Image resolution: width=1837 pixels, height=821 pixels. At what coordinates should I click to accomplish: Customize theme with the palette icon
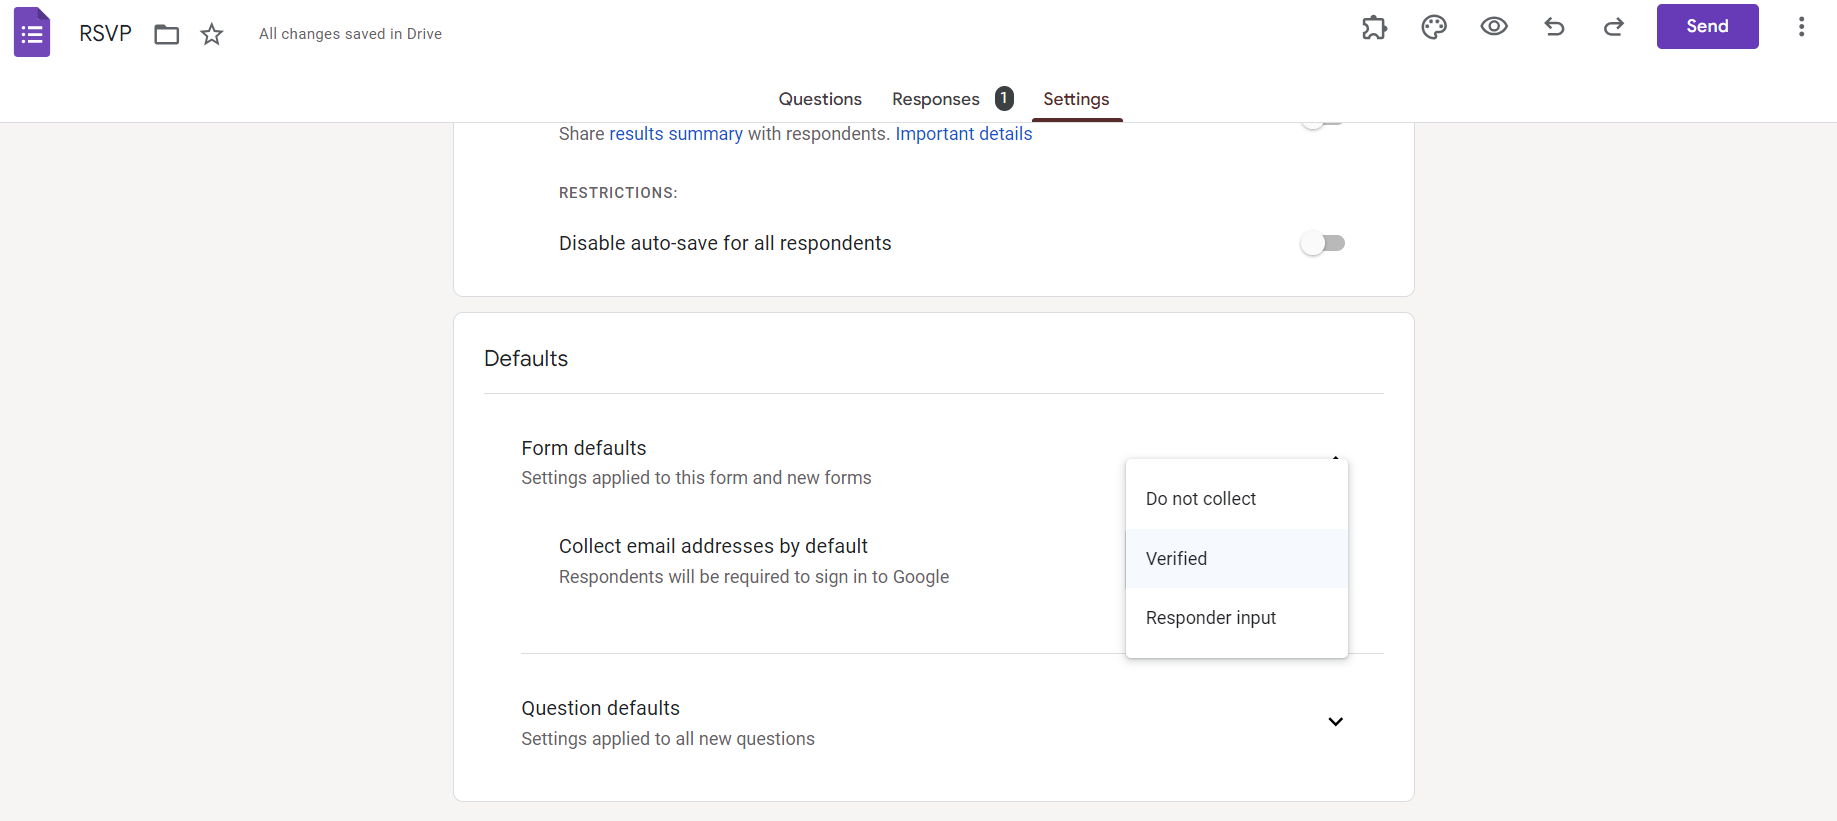pyautogui.click(x=1434, y=27)
